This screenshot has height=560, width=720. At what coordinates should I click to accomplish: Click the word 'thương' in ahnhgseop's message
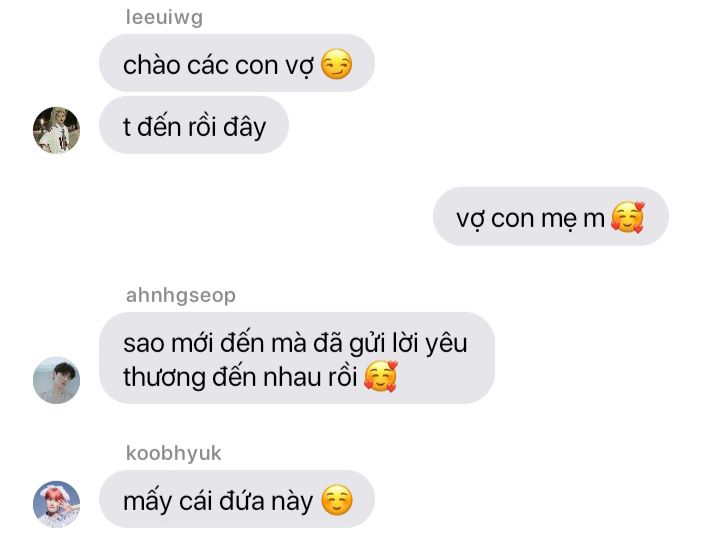(x=164, y=378)
